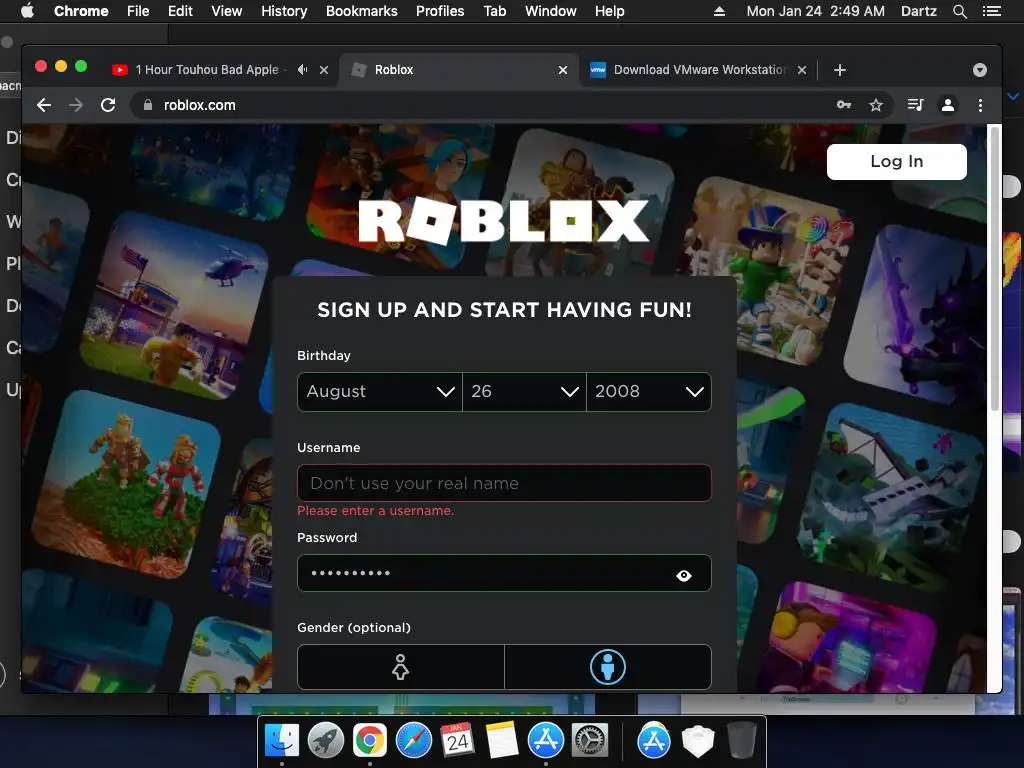Select the female gender option

pos(400,667)
